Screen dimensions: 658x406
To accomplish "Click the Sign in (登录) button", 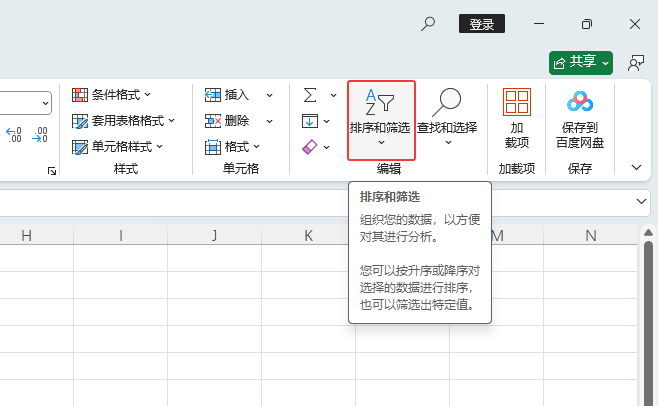I will point(481,24).
